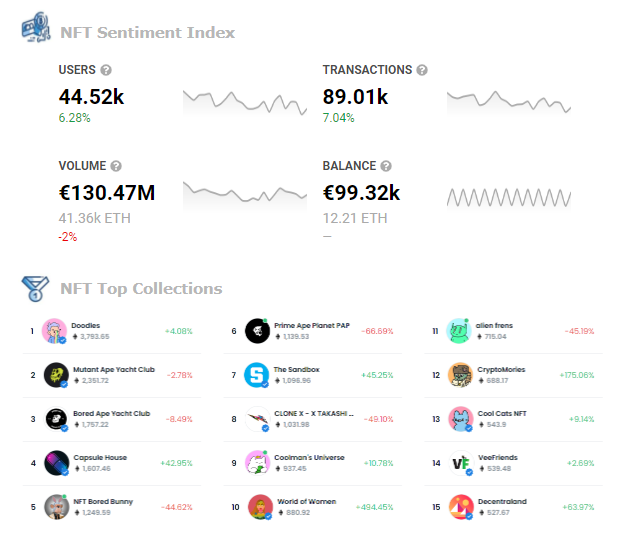This screenshot has width=635, height=553.
Task: Open the VOLUME question mark tooltip icon
Action: (116, 166)
